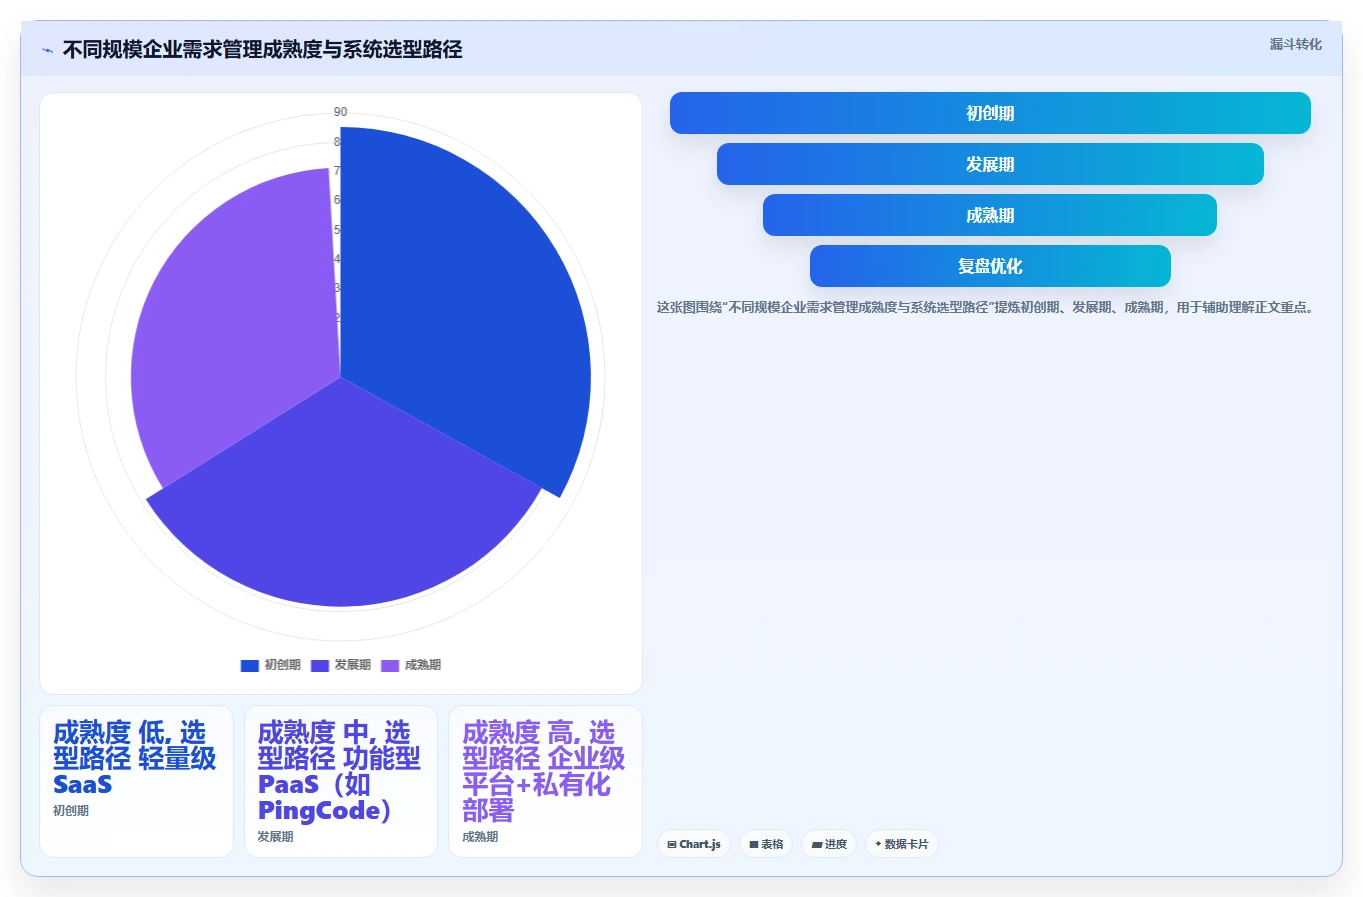
Task: Click the 初创期 caption under SaaS card
Action: coord(71,811)
